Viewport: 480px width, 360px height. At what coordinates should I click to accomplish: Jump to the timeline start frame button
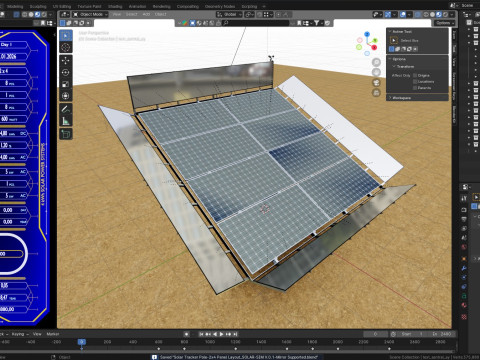click(201, 334)
